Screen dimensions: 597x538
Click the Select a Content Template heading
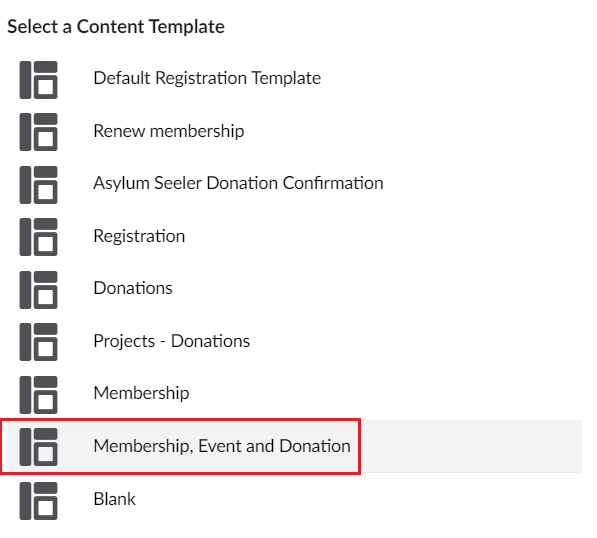116,27
